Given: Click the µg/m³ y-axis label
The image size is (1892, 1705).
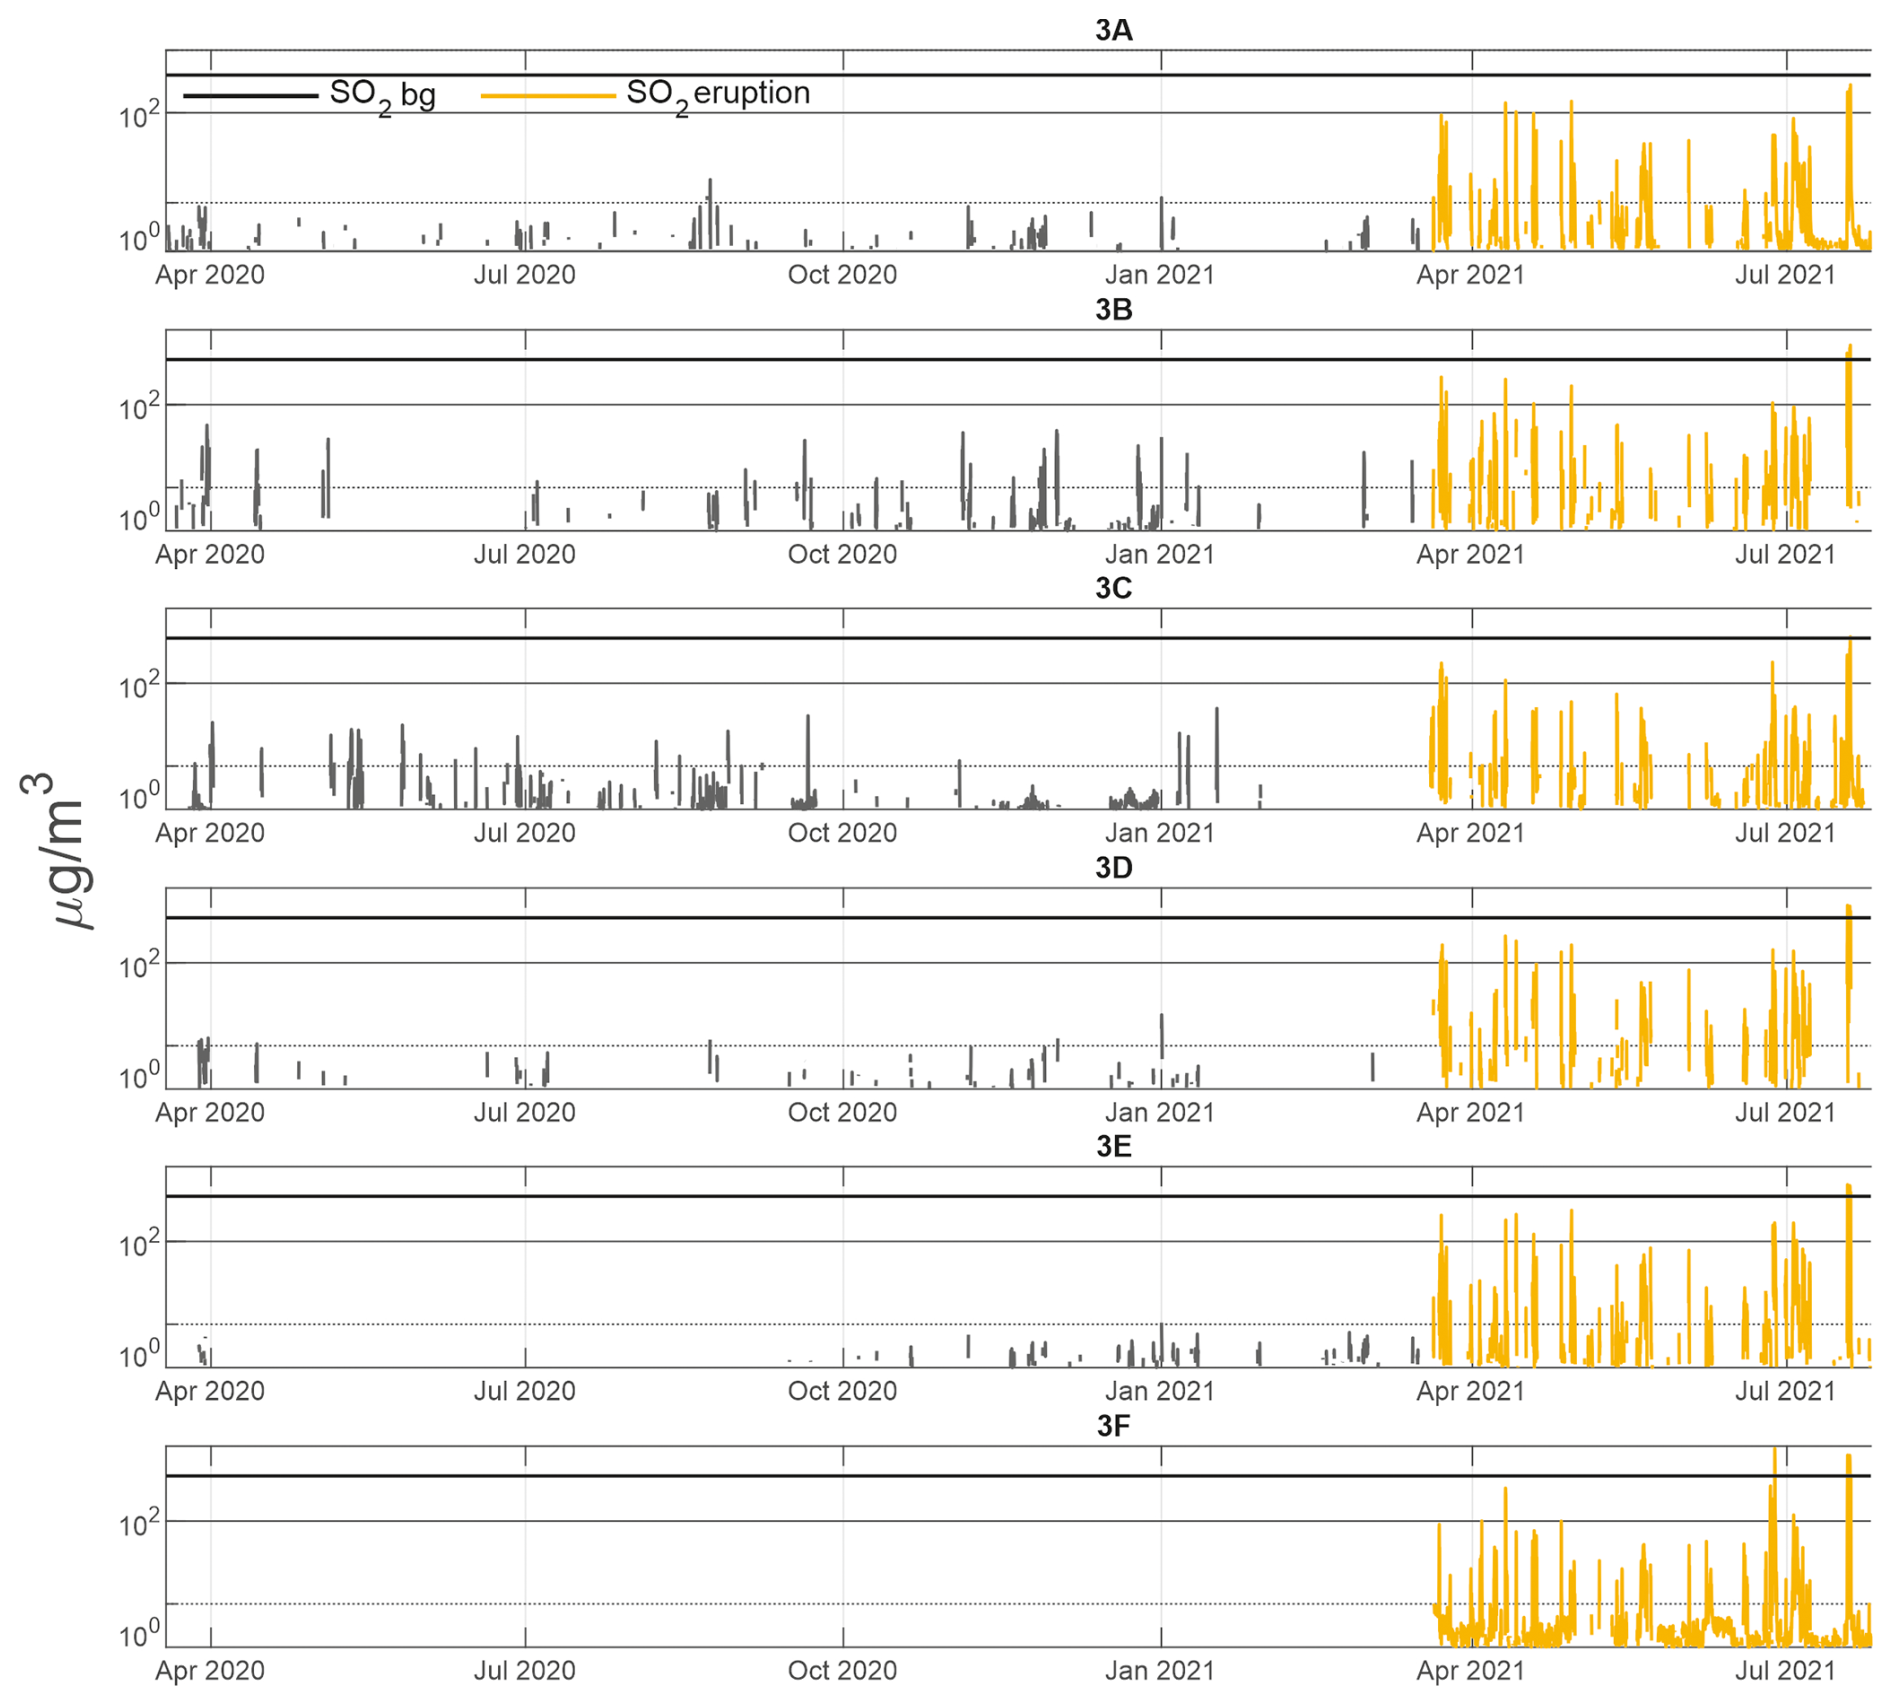Looking at the screenshot, I should pyautogui.click(x=55, y=851).
